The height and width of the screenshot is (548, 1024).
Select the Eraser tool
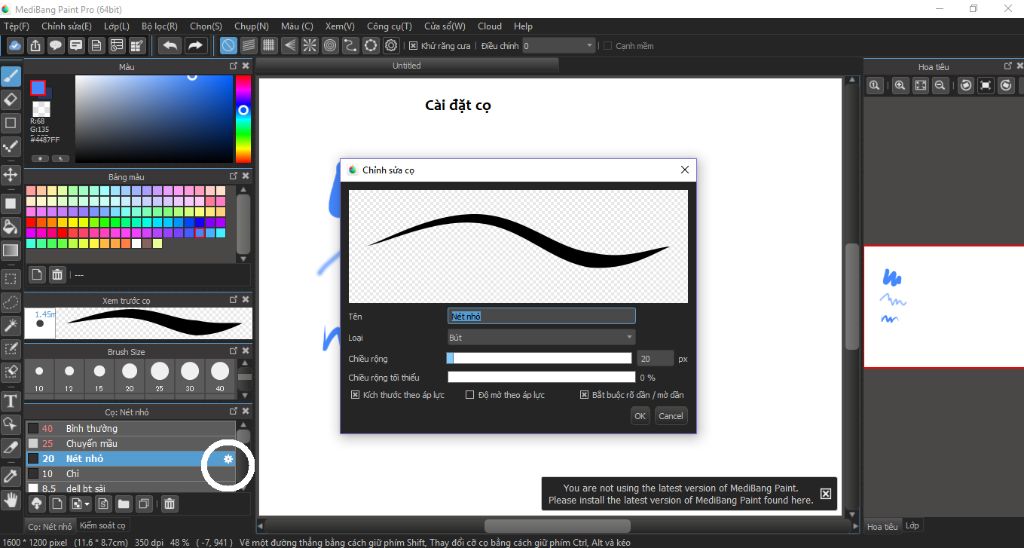tap(10, 99)
